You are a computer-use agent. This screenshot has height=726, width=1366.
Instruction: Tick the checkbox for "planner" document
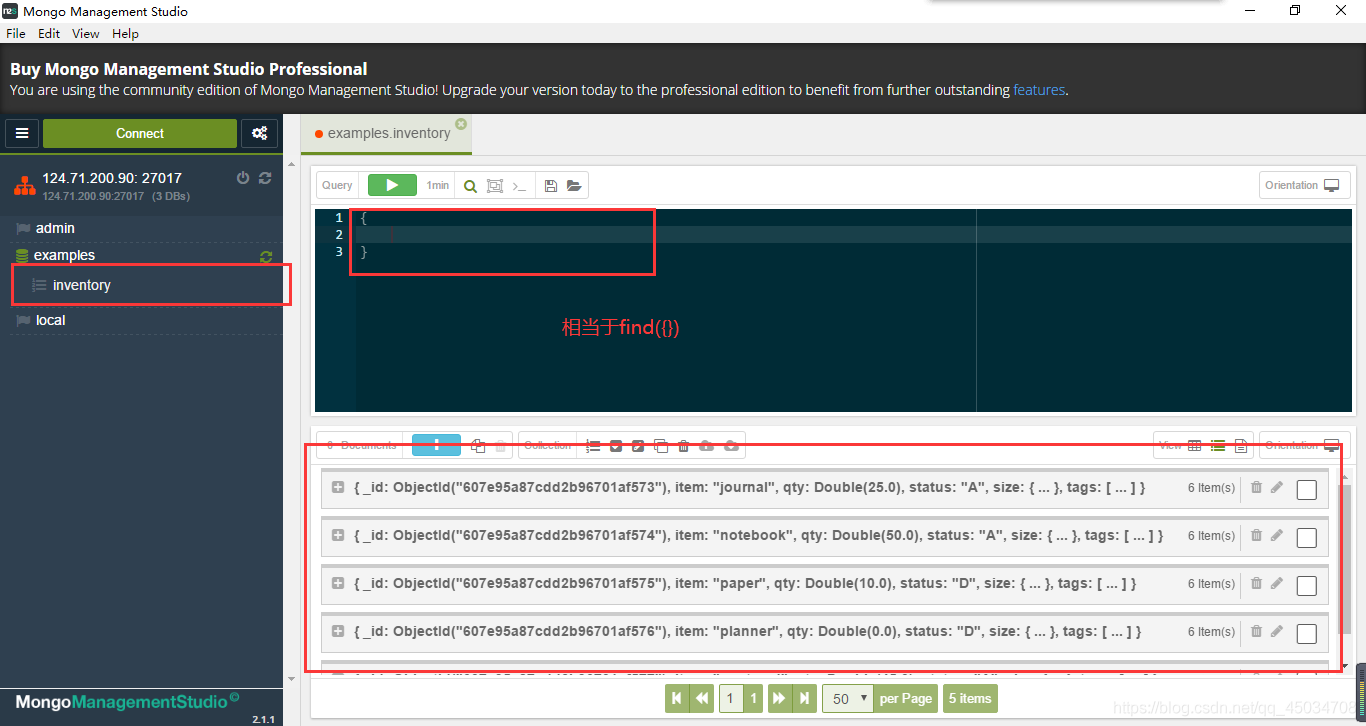coord(1306,634)
